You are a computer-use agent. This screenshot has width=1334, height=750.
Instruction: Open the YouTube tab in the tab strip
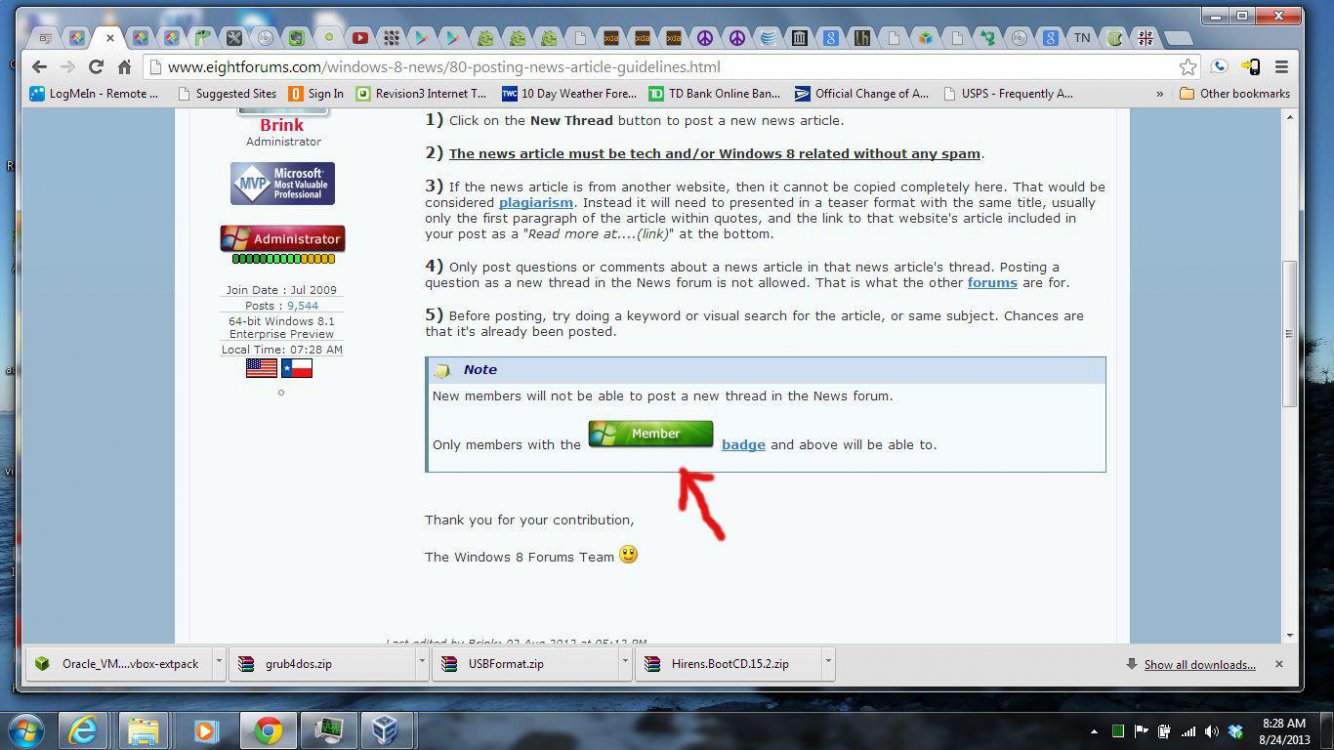pos(360,38)
